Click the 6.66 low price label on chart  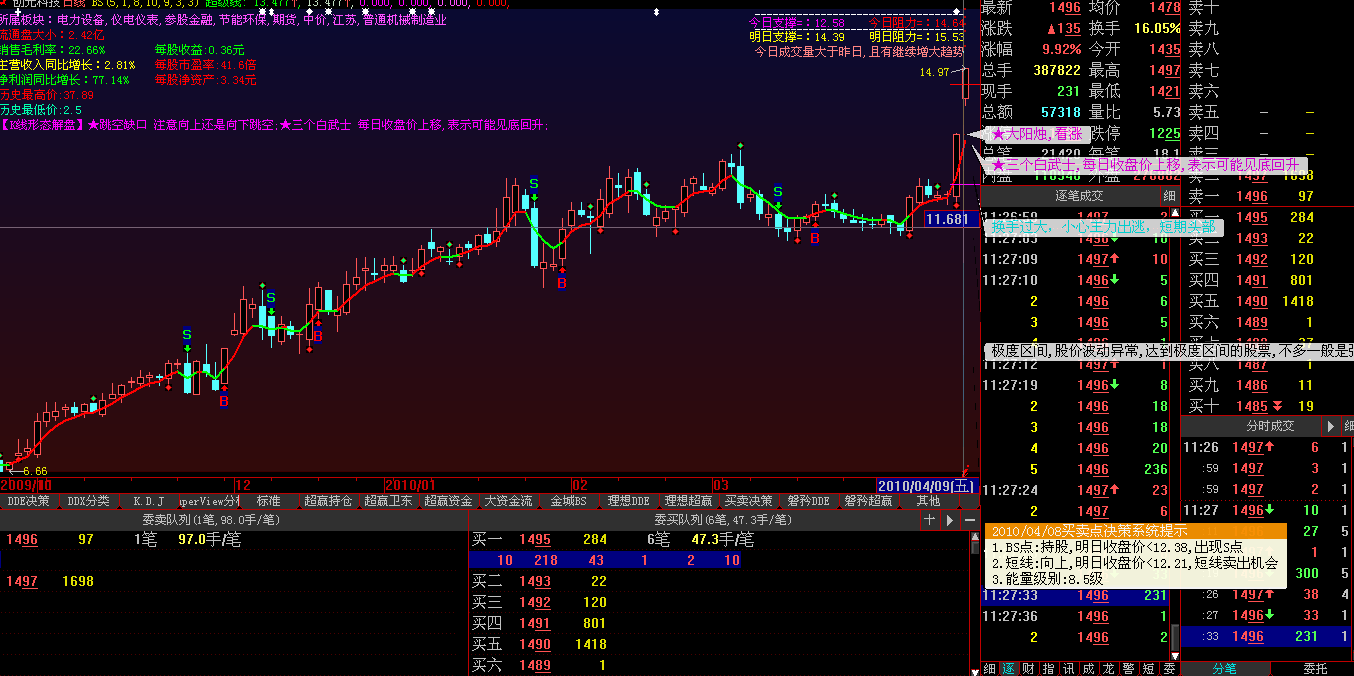pyautogui.click(x=33, y=470)
